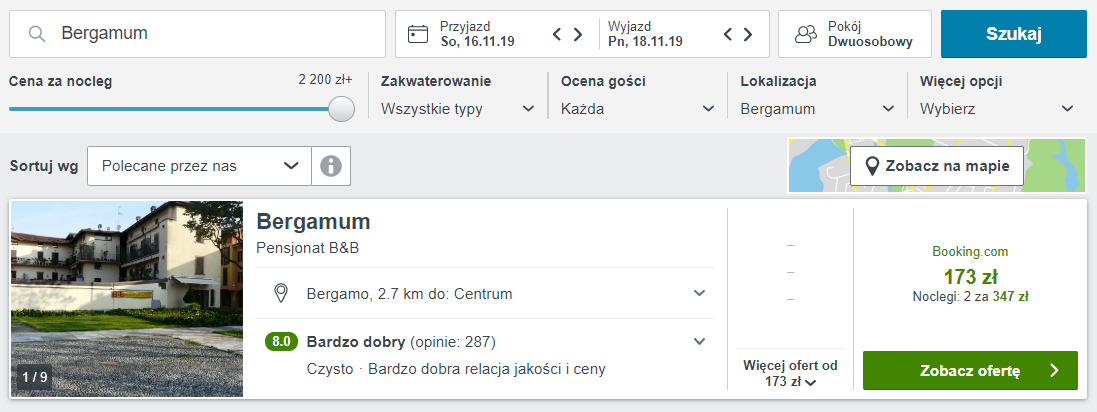Click the price per night slider handle
Screen dimensions: 1097x412
click(342, 109)
